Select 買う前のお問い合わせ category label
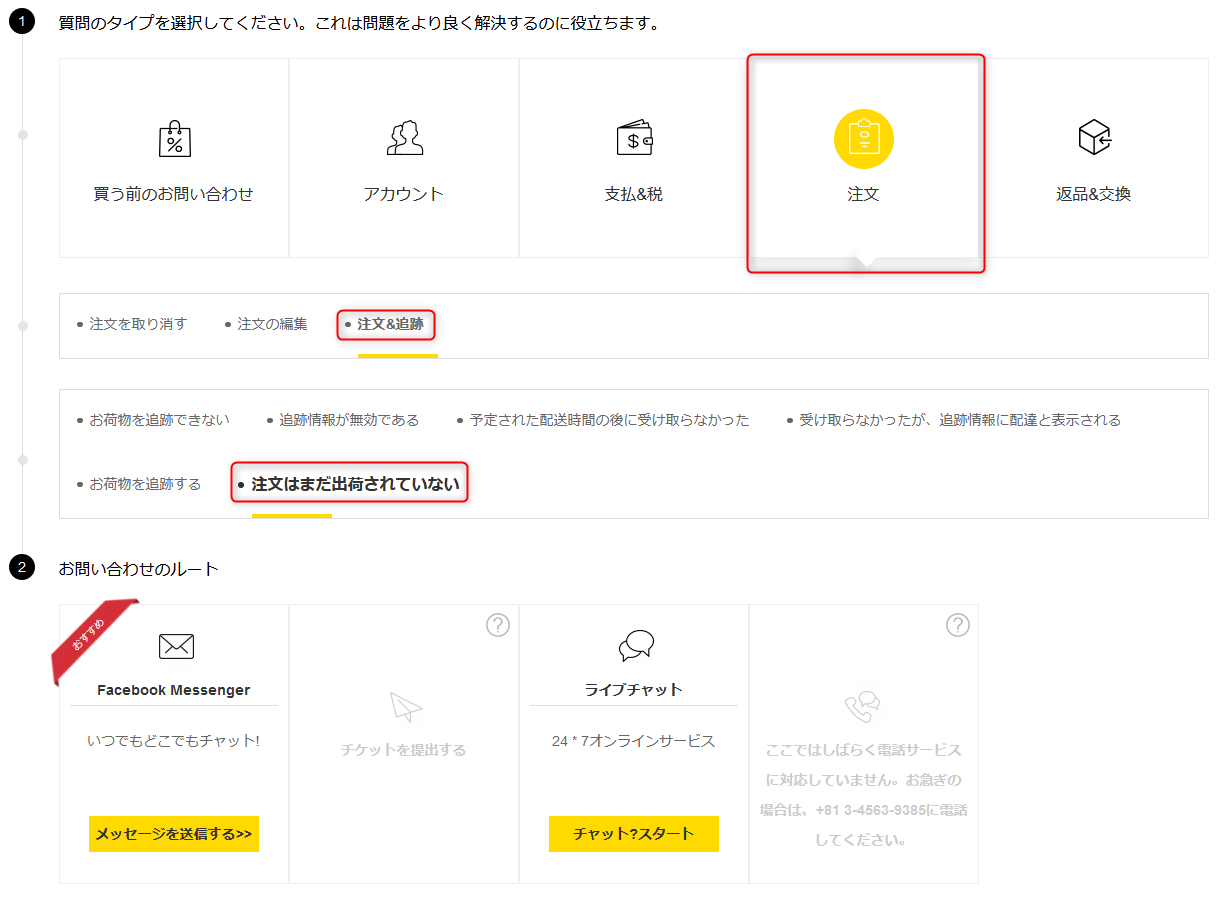 pyautogui.click(x=174, y=194)
